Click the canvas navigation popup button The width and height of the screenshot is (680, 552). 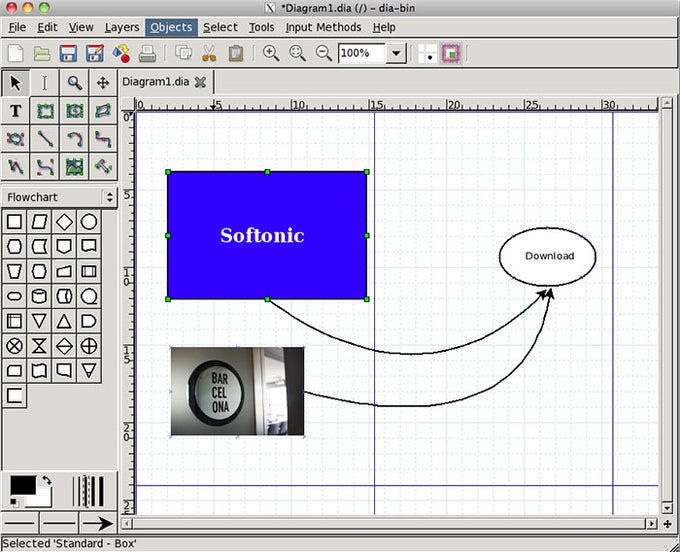pos(668,524)
